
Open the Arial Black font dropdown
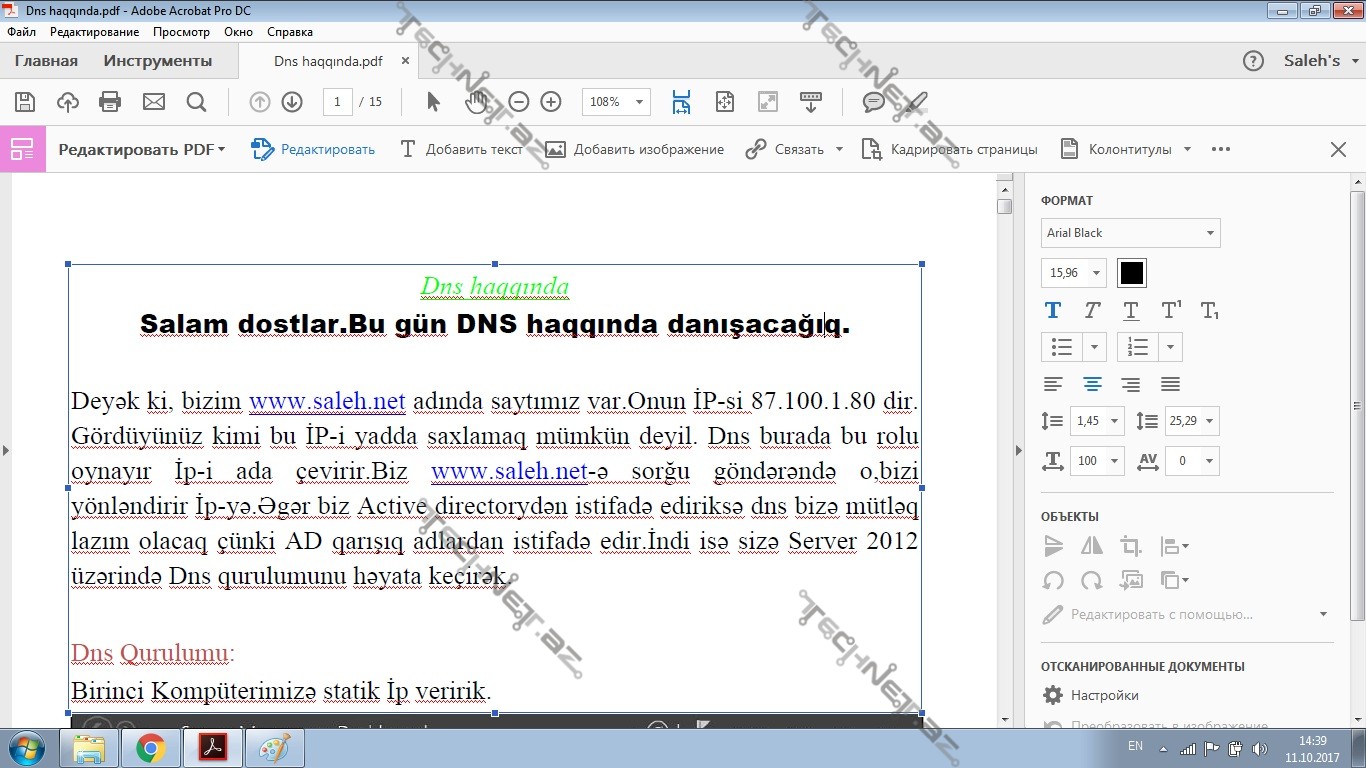(1130, 233)
